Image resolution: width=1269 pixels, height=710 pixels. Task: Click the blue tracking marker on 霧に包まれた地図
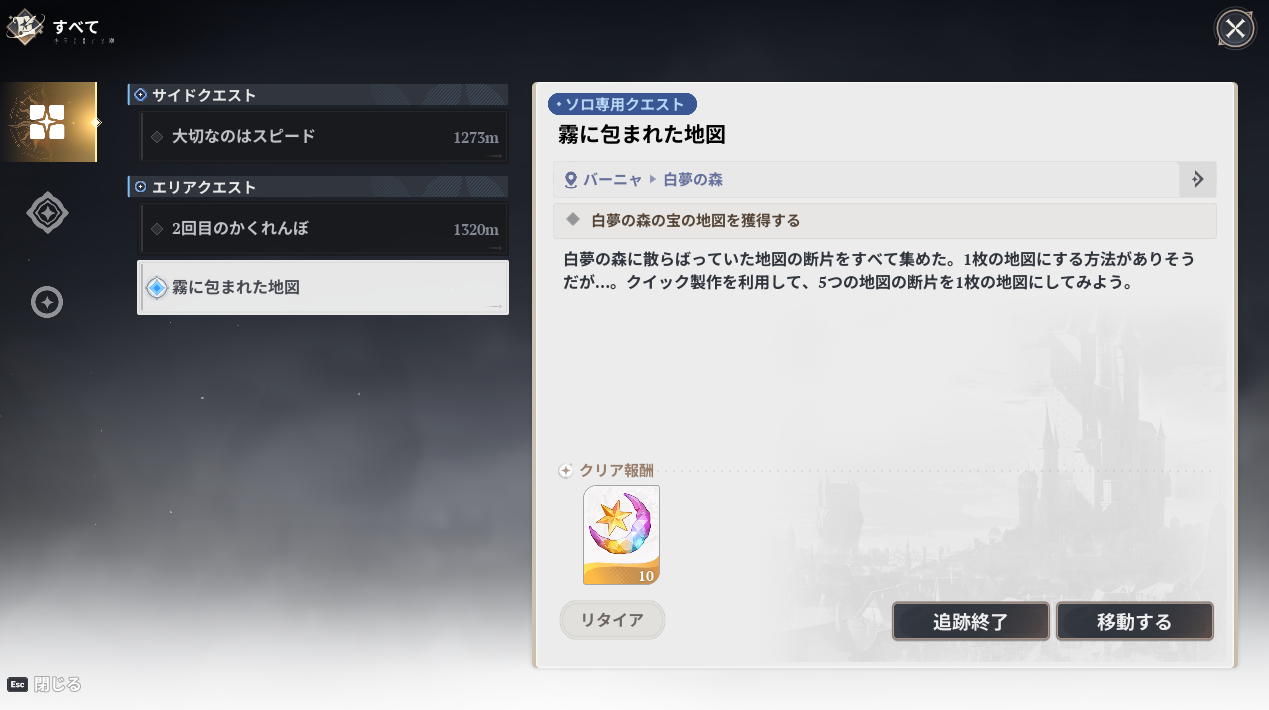click(x=157, y=288)
